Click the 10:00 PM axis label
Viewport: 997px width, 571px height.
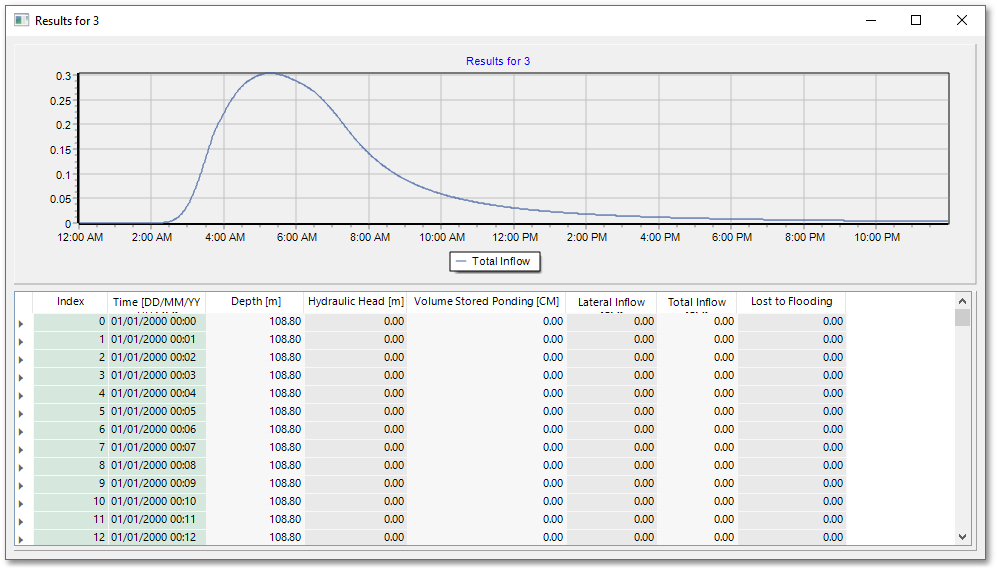click(x=877, y=237)
